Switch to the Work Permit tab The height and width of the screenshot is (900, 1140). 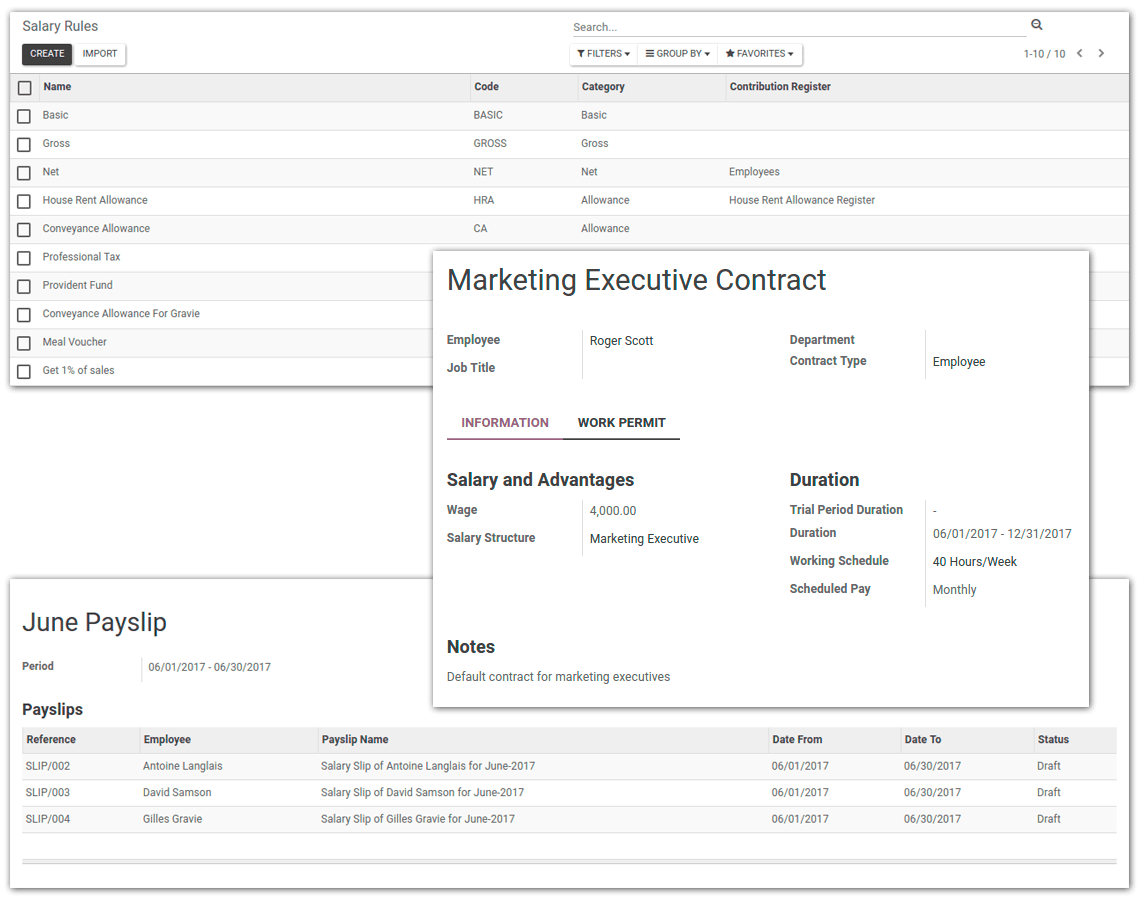click(622, 422)
